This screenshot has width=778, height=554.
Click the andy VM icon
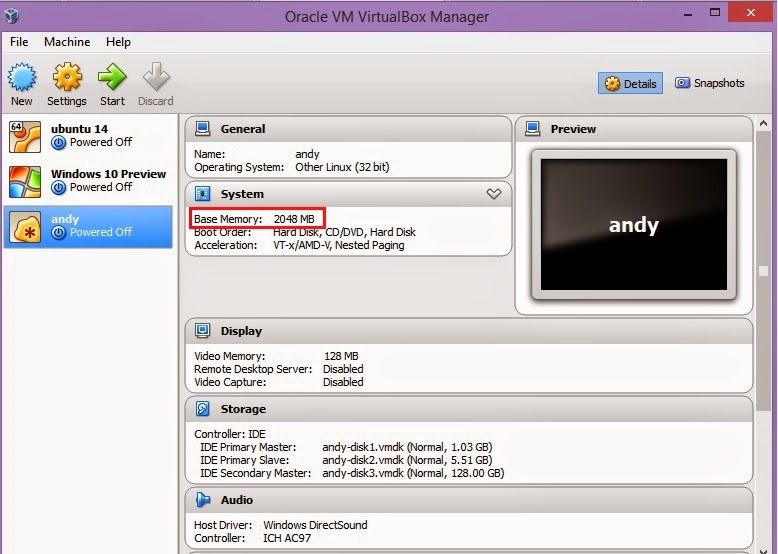25,227
